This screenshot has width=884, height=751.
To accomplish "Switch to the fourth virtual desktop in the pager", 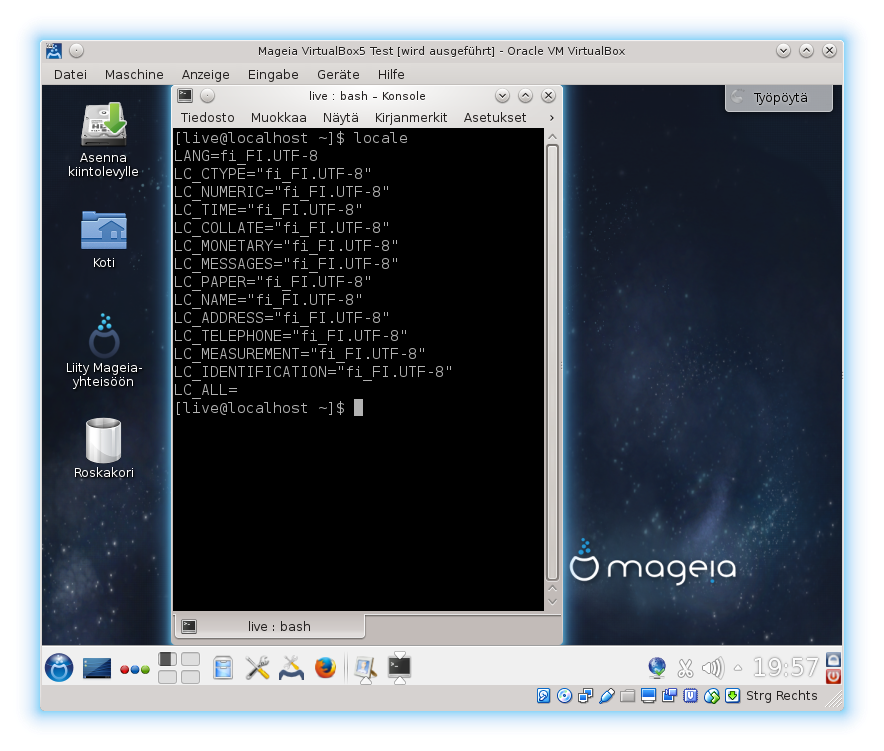I will (x=191, y=677).
